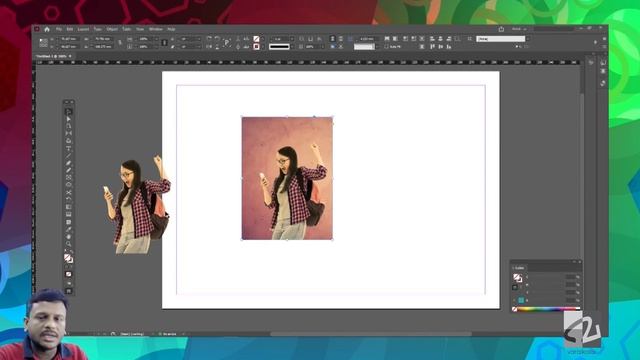
Task: Click the Fill/Stroke proxy in the Color panel
Action: pyautogui.click(x=518, y=278)
